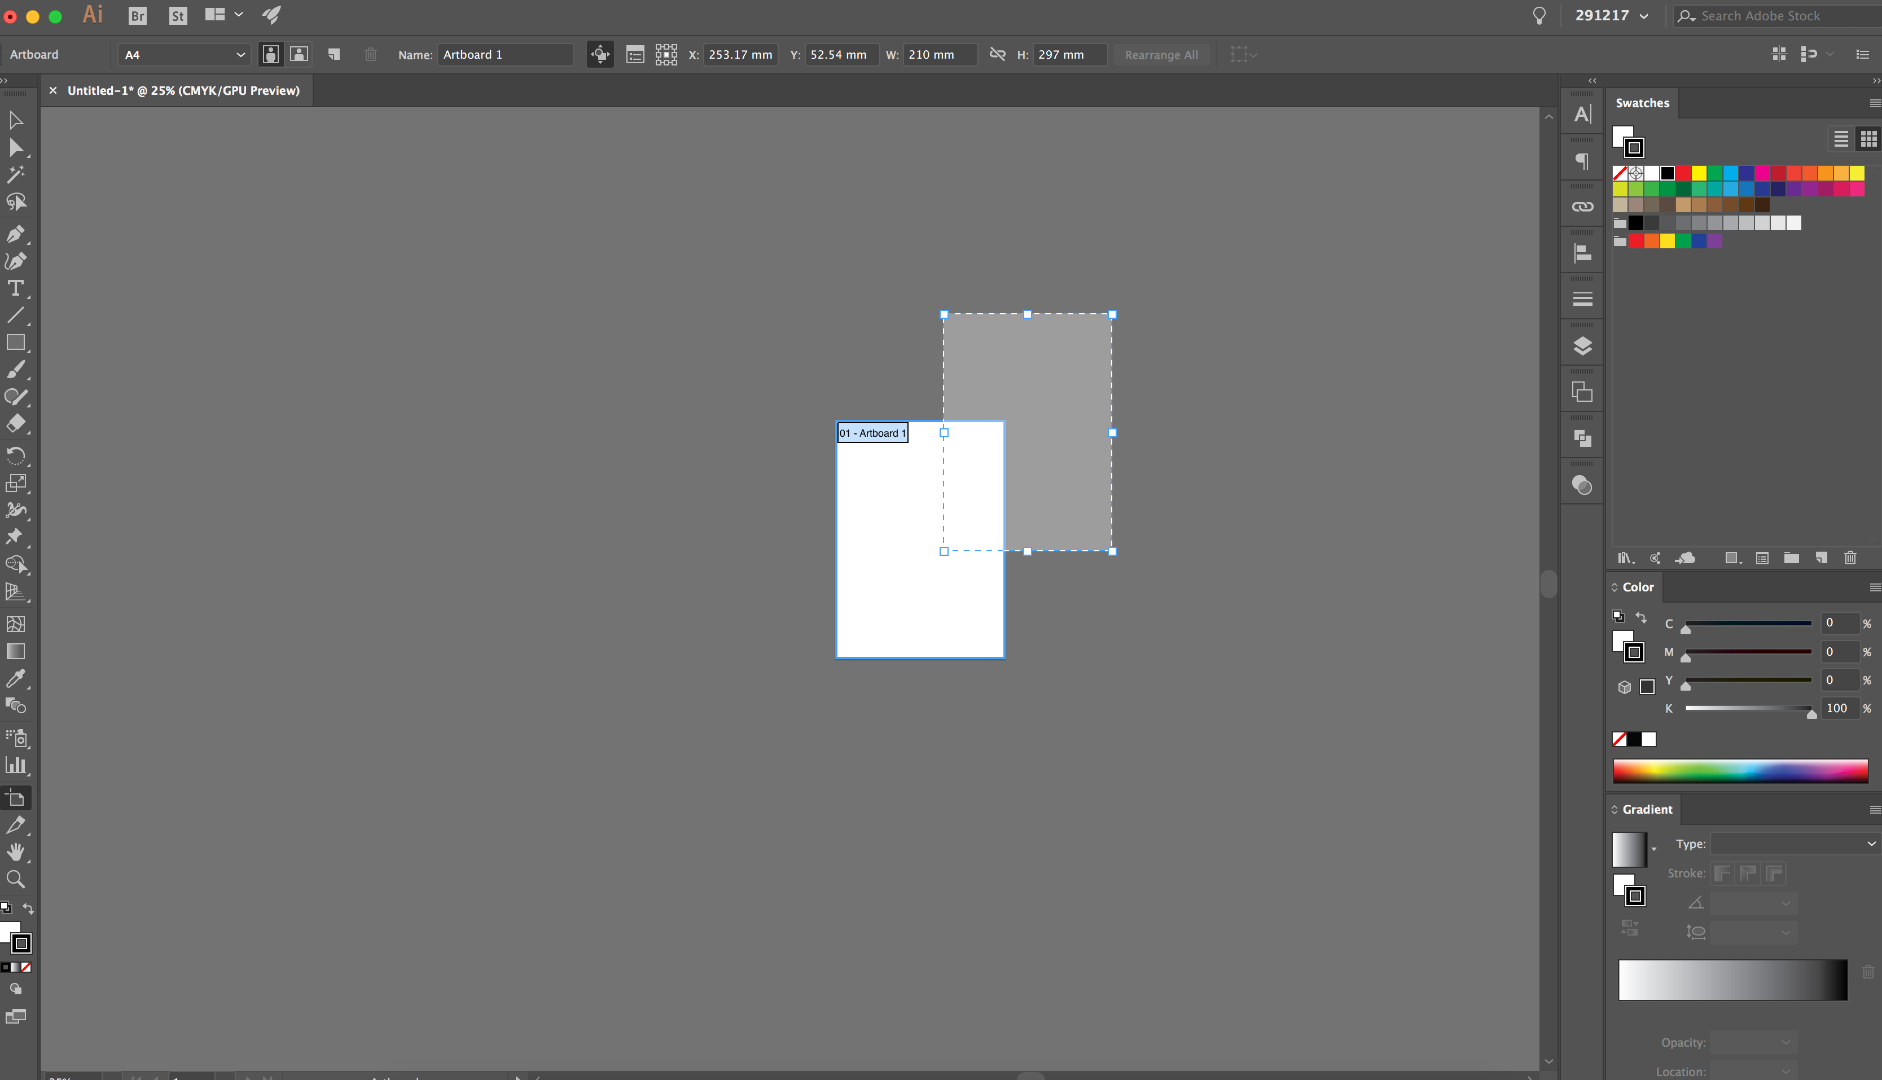Select the Column Graph tool

pos(16,766)
